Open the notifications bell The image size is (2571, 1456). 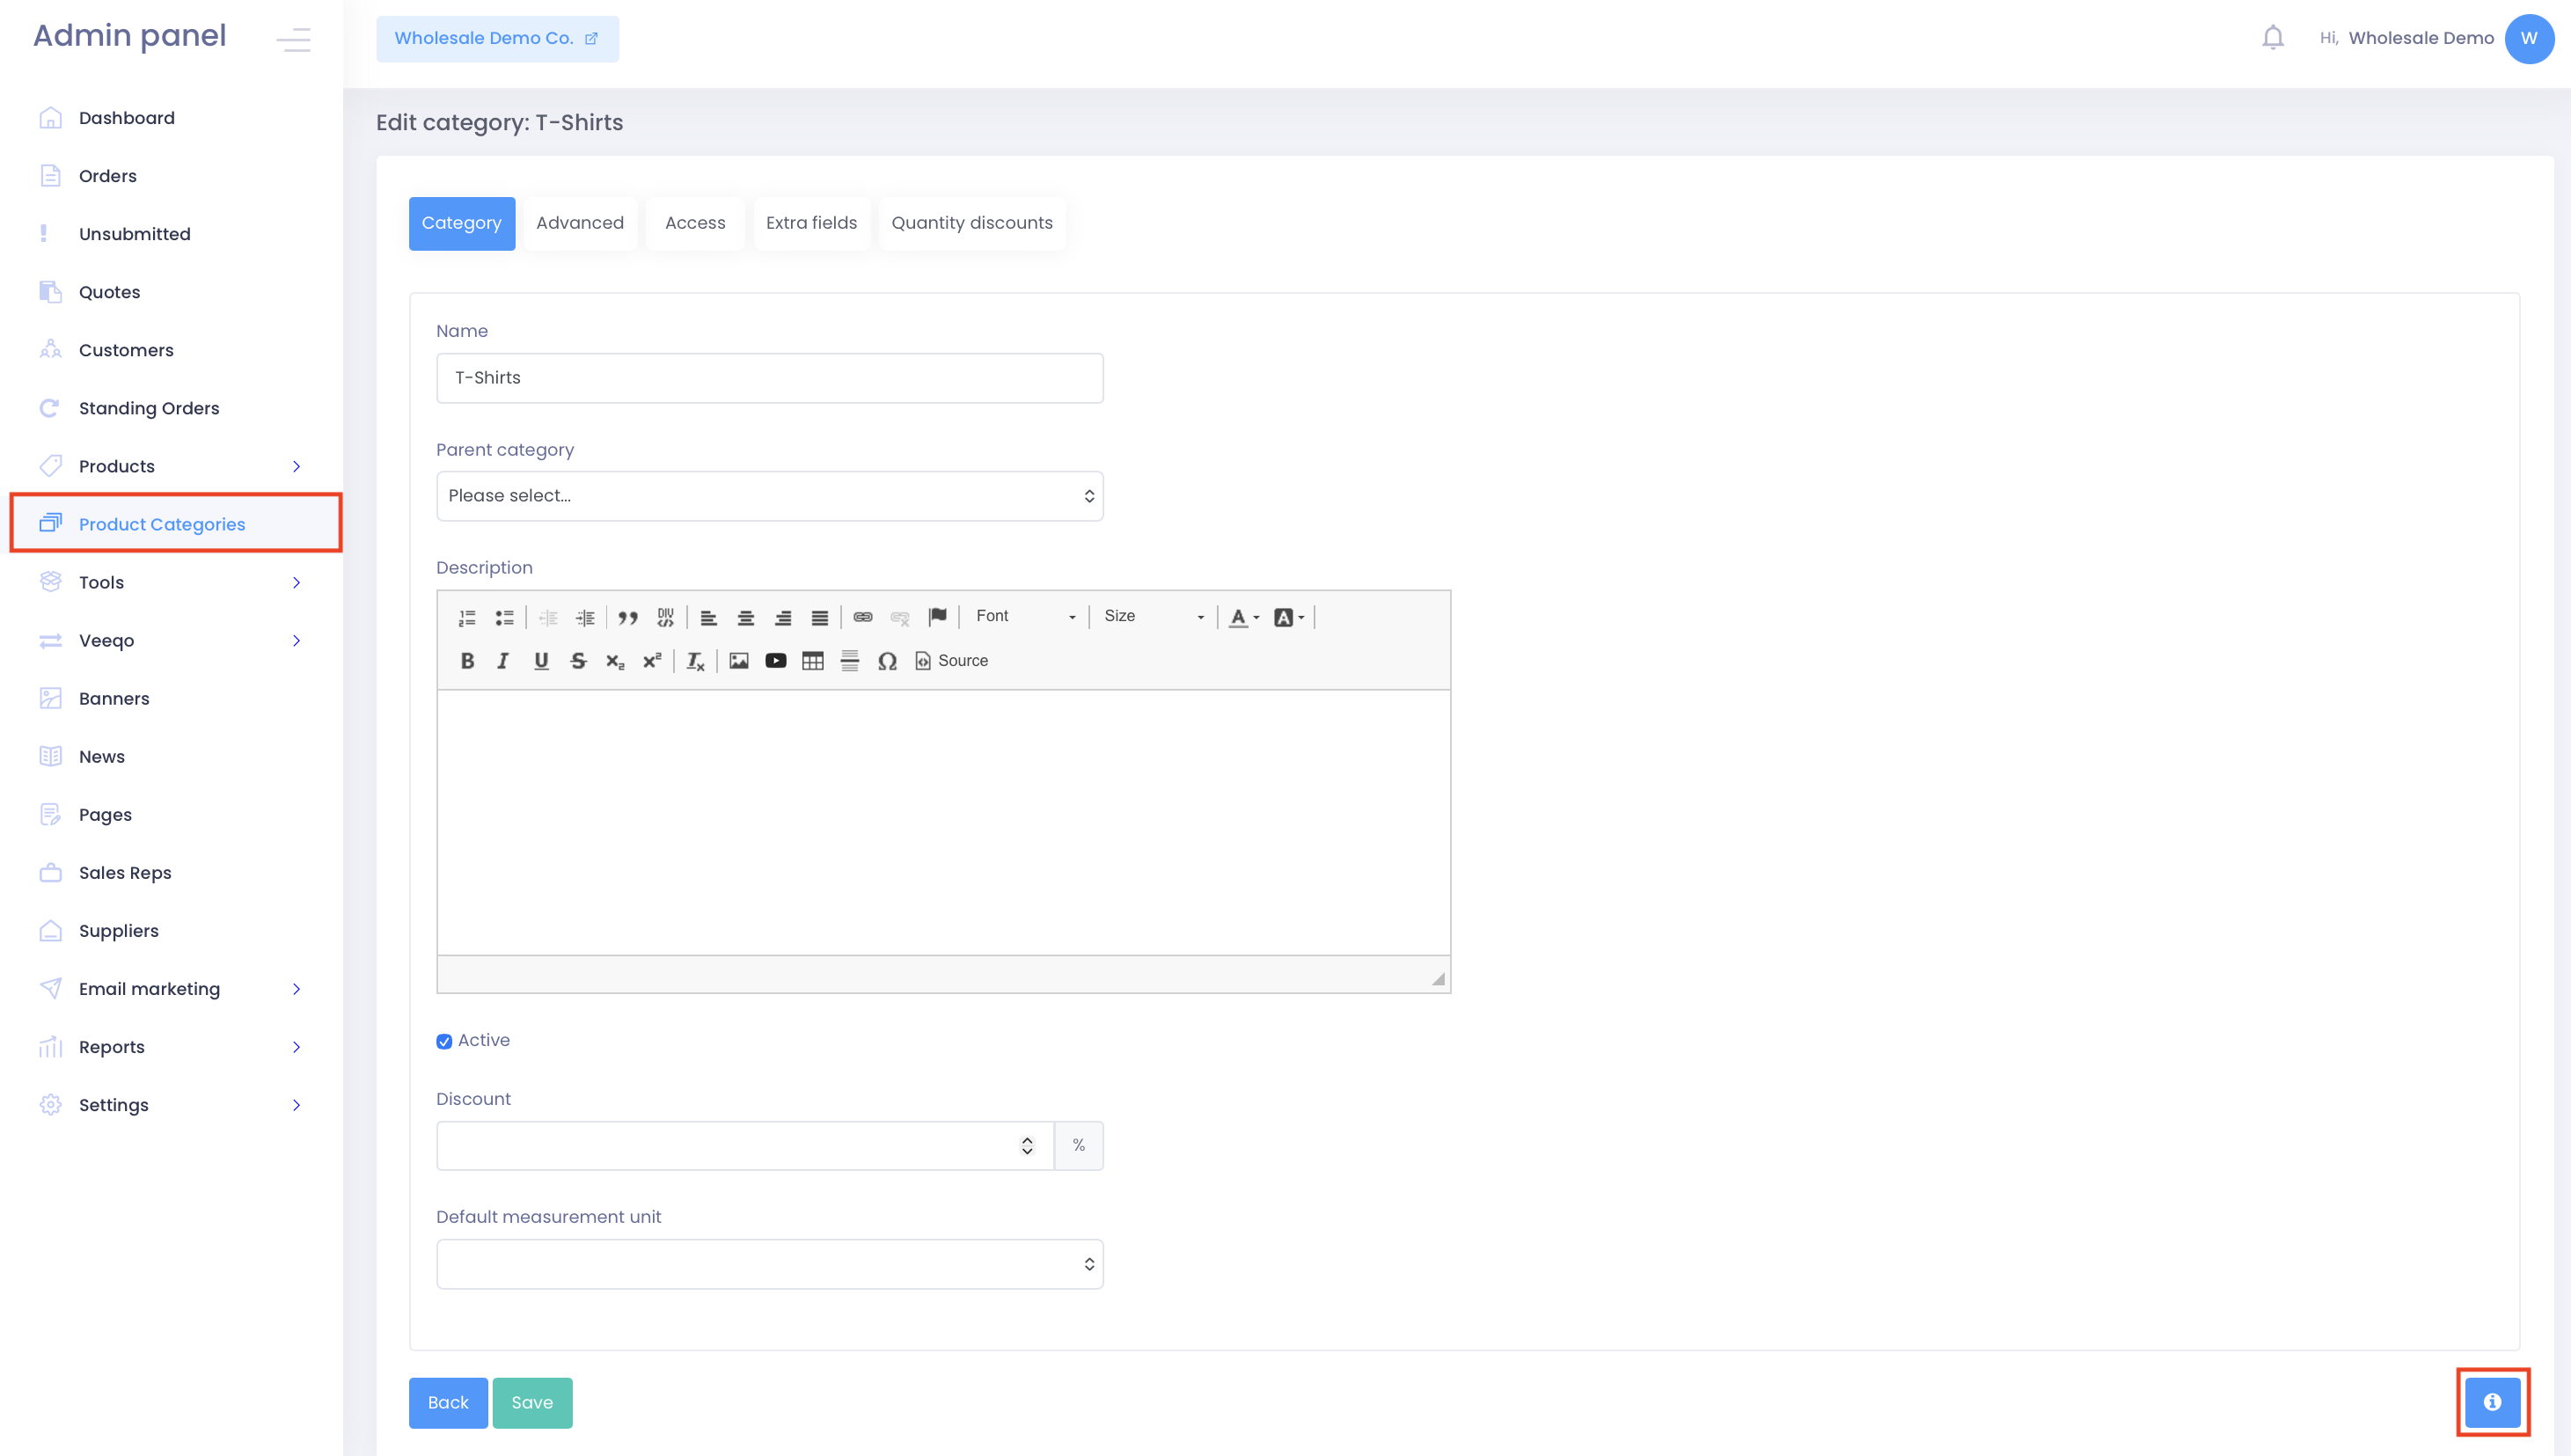2272,38
